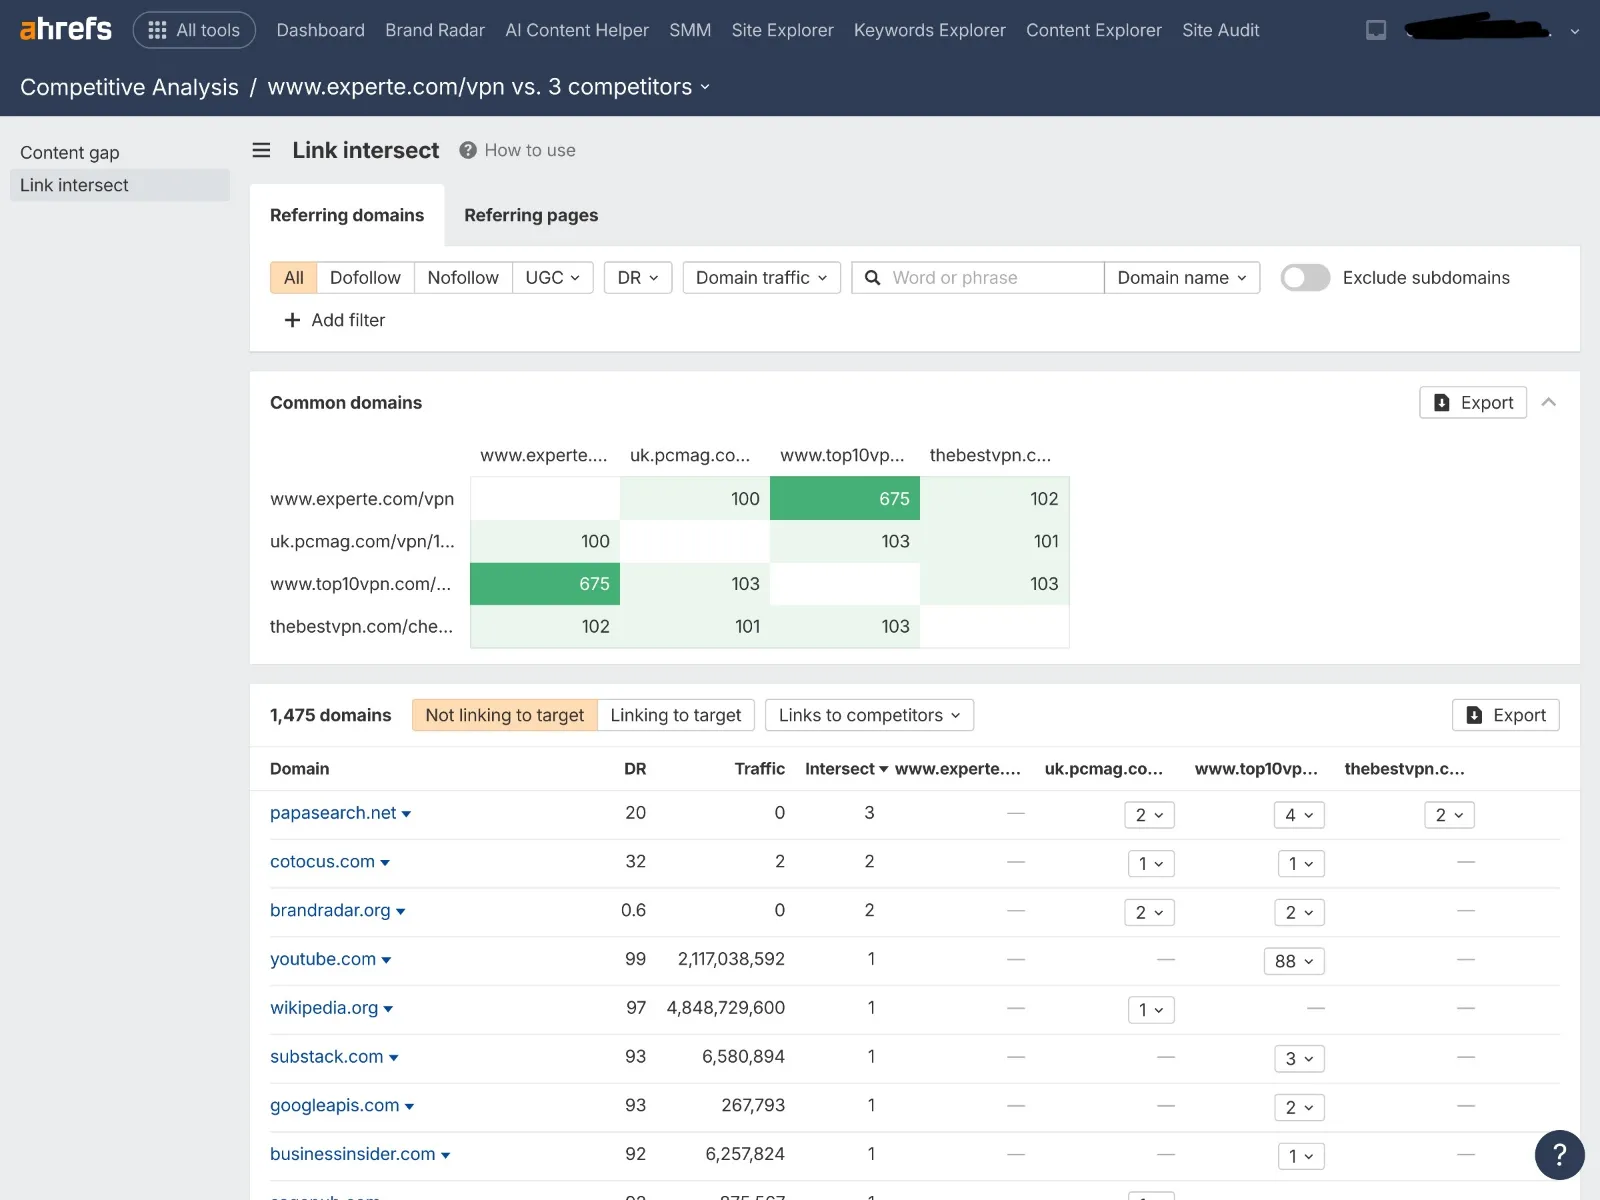Open Brand Radar
The image size is (1600, 1200).
435,30
